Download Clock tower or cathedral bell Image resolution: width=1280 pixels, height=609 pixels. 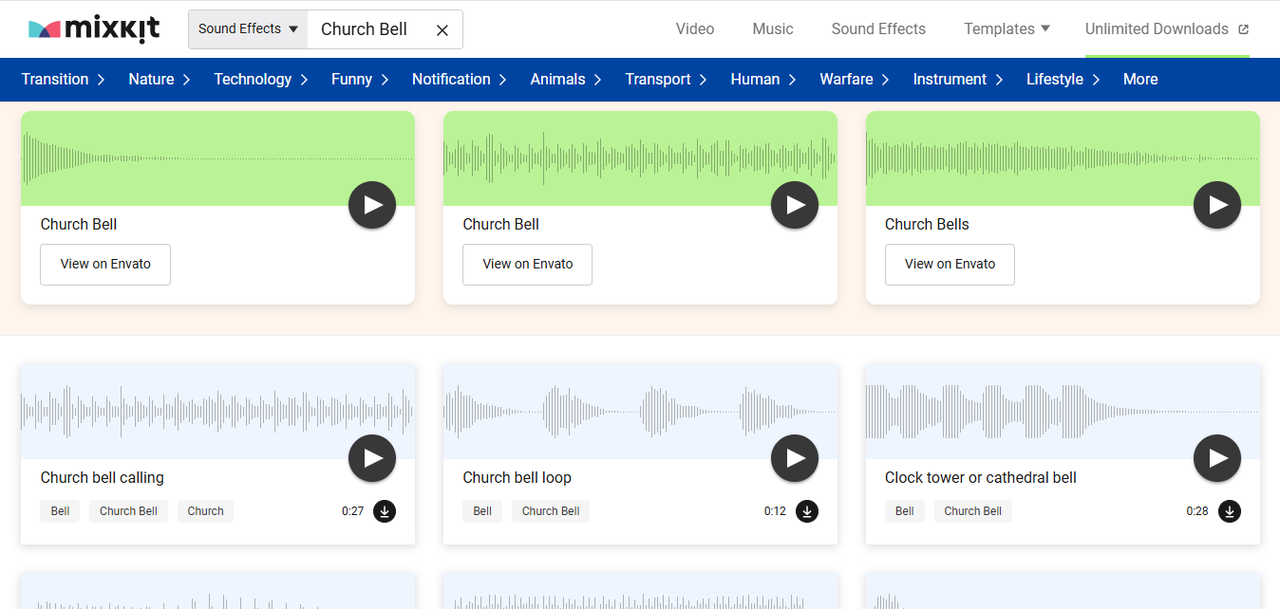(1230, 511)
